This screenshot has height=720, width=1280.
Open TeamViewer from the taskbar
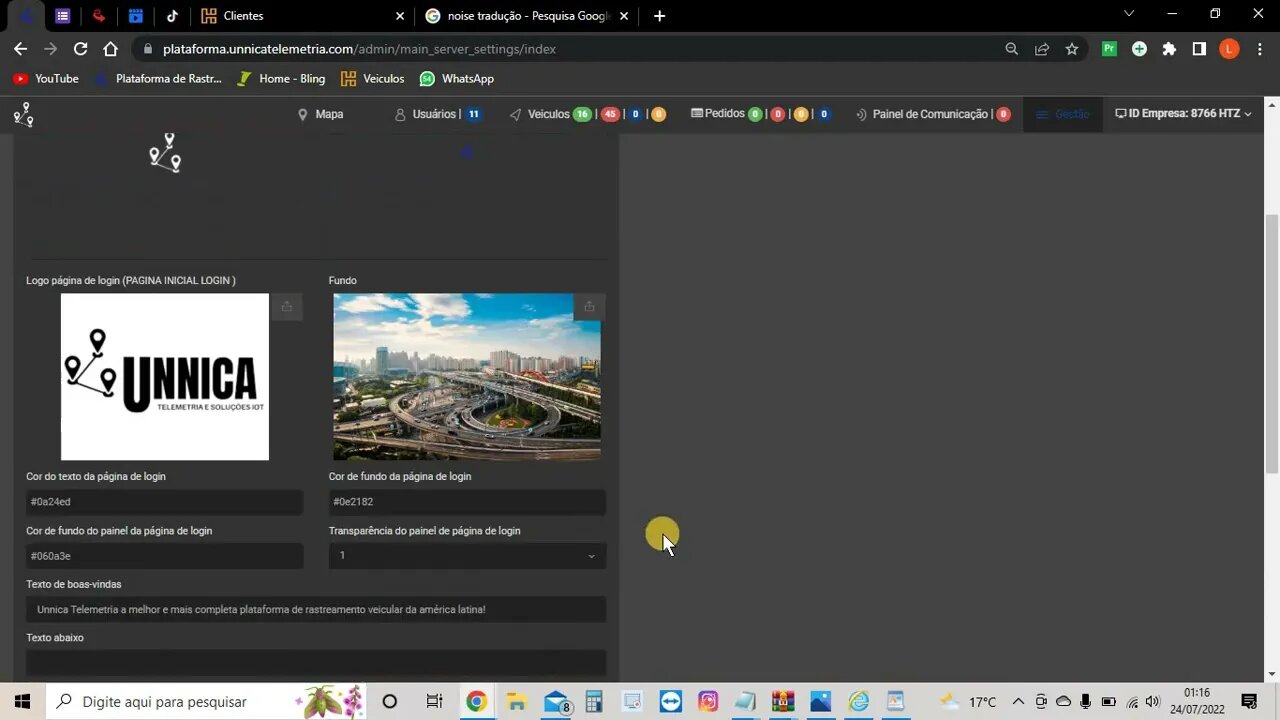(670, 702)
